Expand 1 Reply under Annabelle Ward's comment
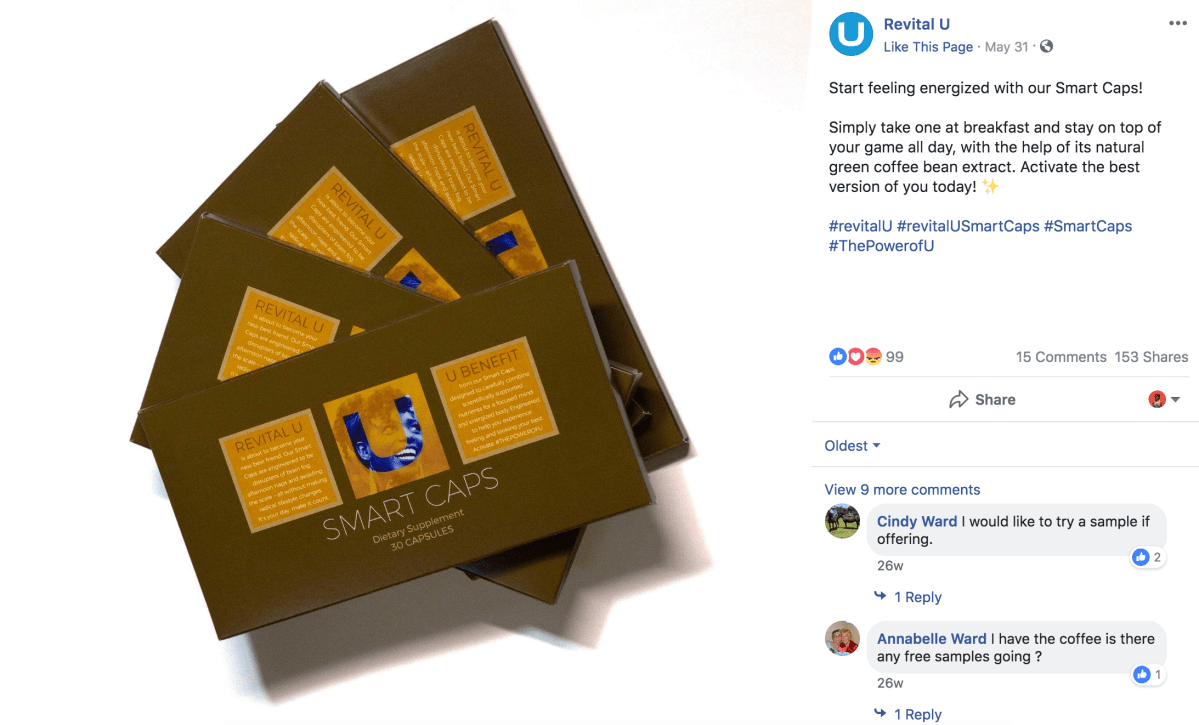 tap(908, 714)
